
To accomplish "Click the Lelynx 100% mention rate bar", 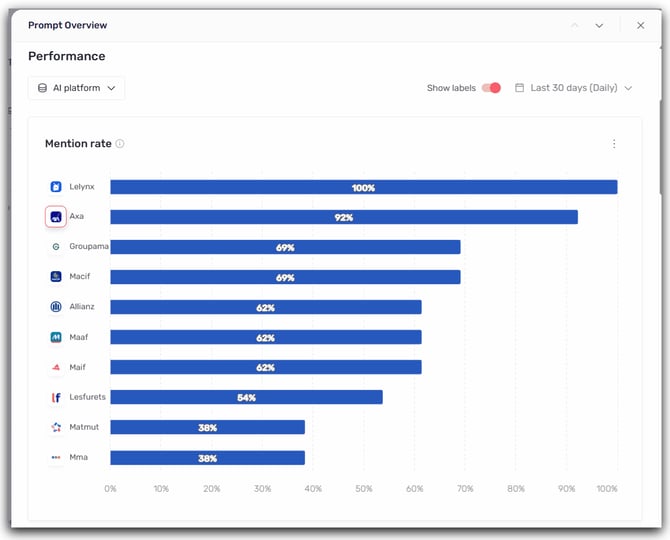I will pyautogui.click(x=364, y=187).
